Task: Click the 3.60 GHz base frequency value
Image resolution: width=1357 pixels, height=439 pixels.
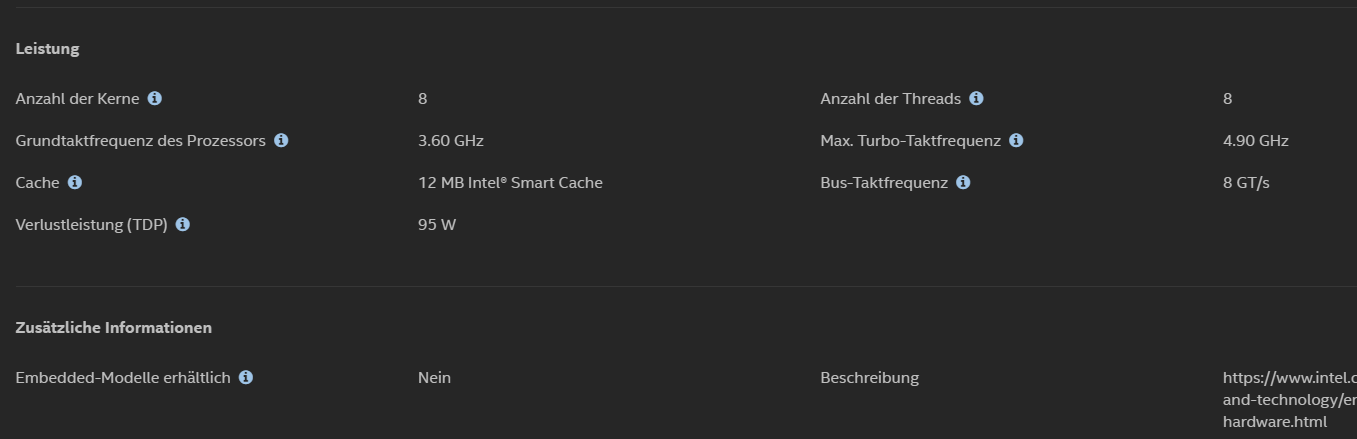Action: click(x=451, y=140)
